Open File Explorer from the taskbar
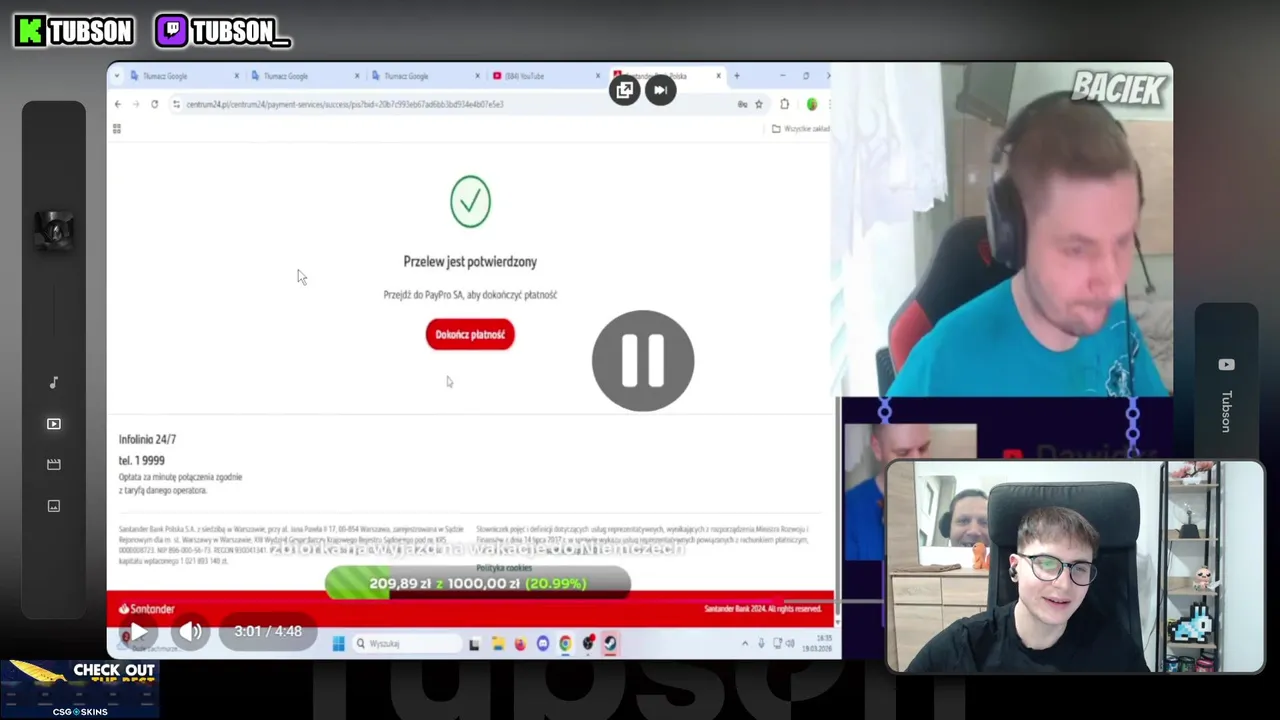 497,644
